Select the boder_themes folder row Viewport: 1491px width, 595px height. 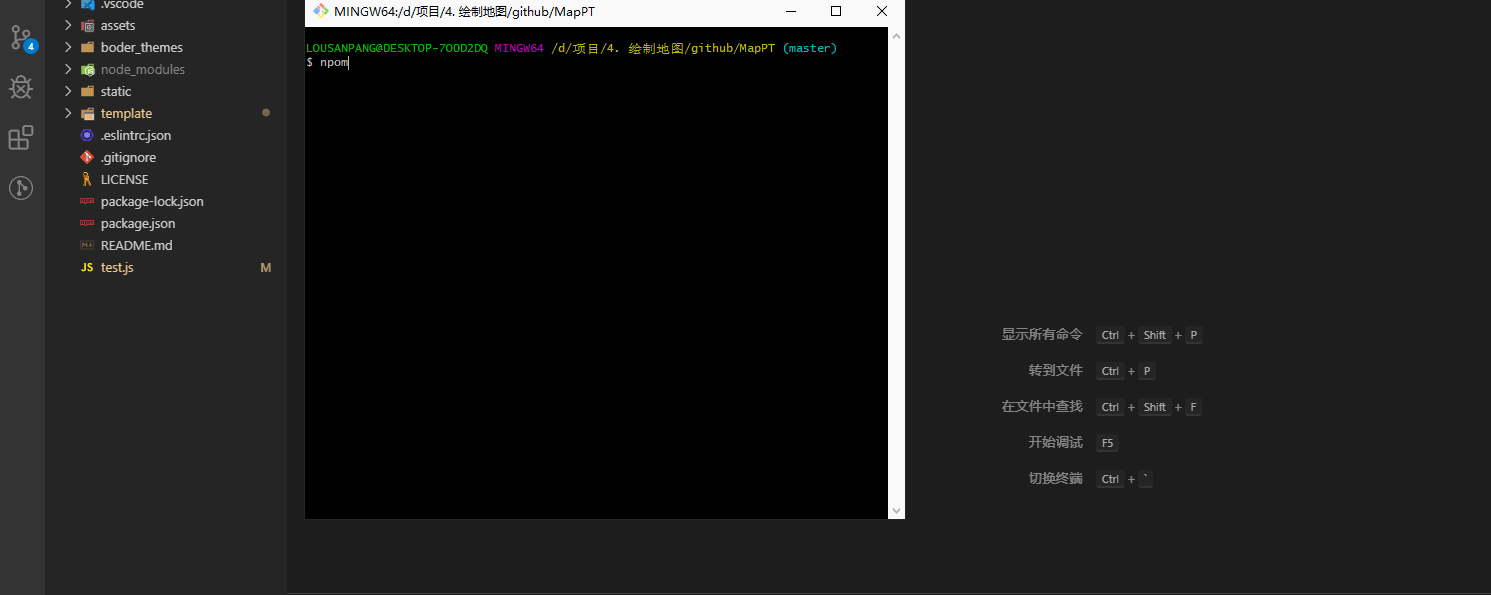(166, 47)
